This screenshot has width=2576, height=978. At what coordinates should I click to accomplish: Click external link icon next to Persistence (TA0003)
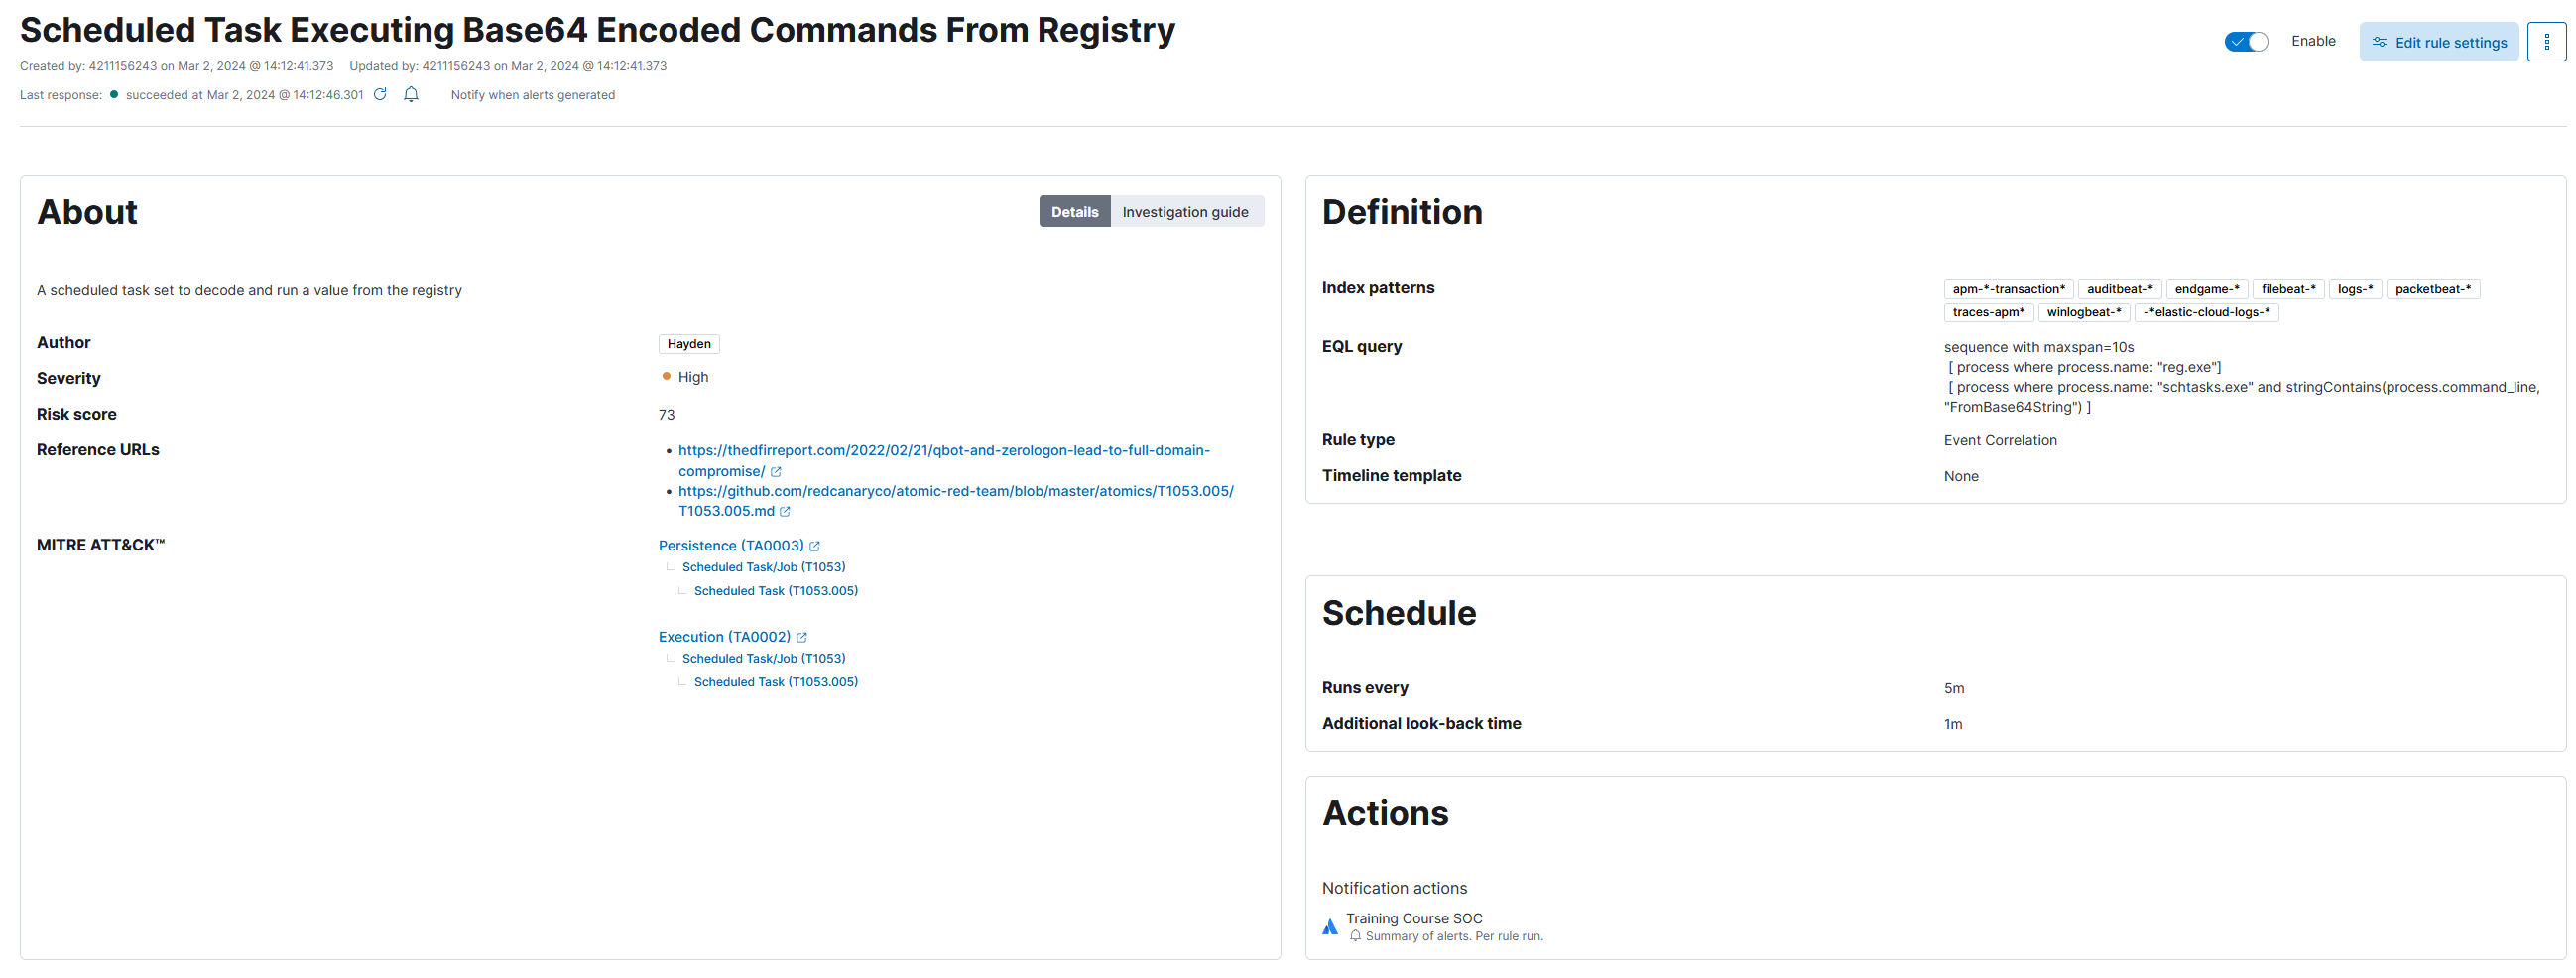click(x=815, y=546)
